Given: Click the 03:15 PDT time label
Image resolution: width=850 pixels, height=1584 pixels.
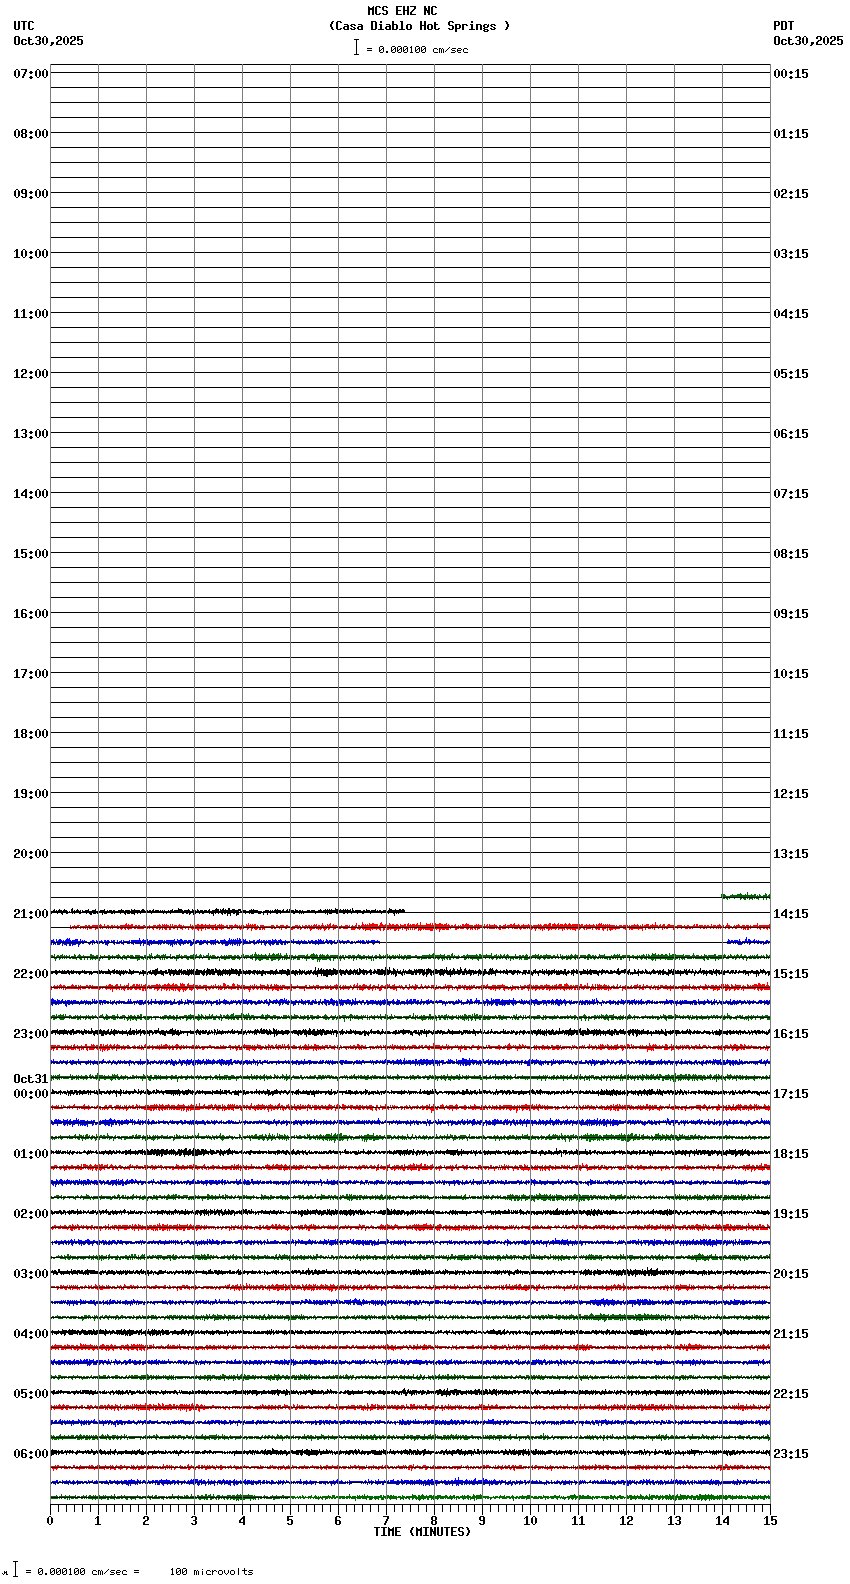Looking at the screenshot, I should pyautogui.click(x=791, y=254).
